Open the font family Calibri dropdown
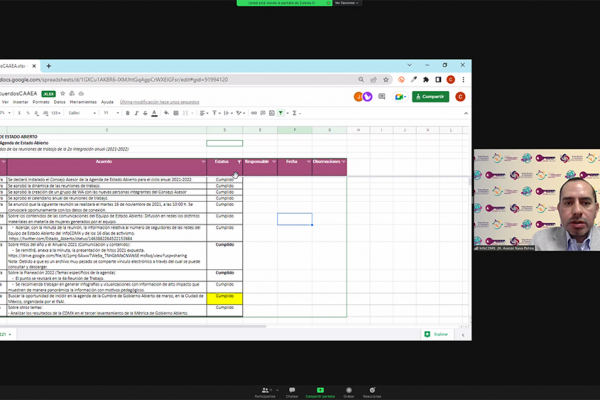Screen dimensions: 600x400 point(82,113)
